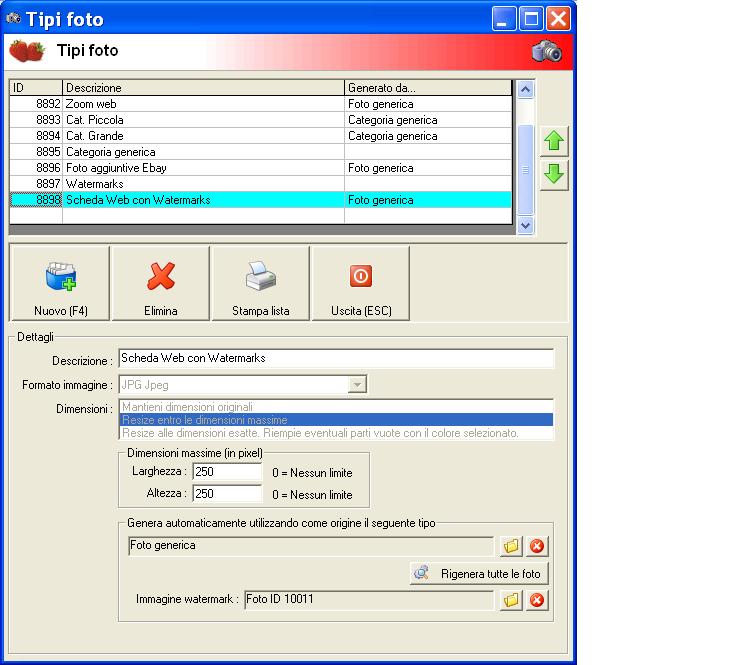Delete the type with the Elimina button
731x665 pixels.
pyautogui.click(x=160, y=283)
